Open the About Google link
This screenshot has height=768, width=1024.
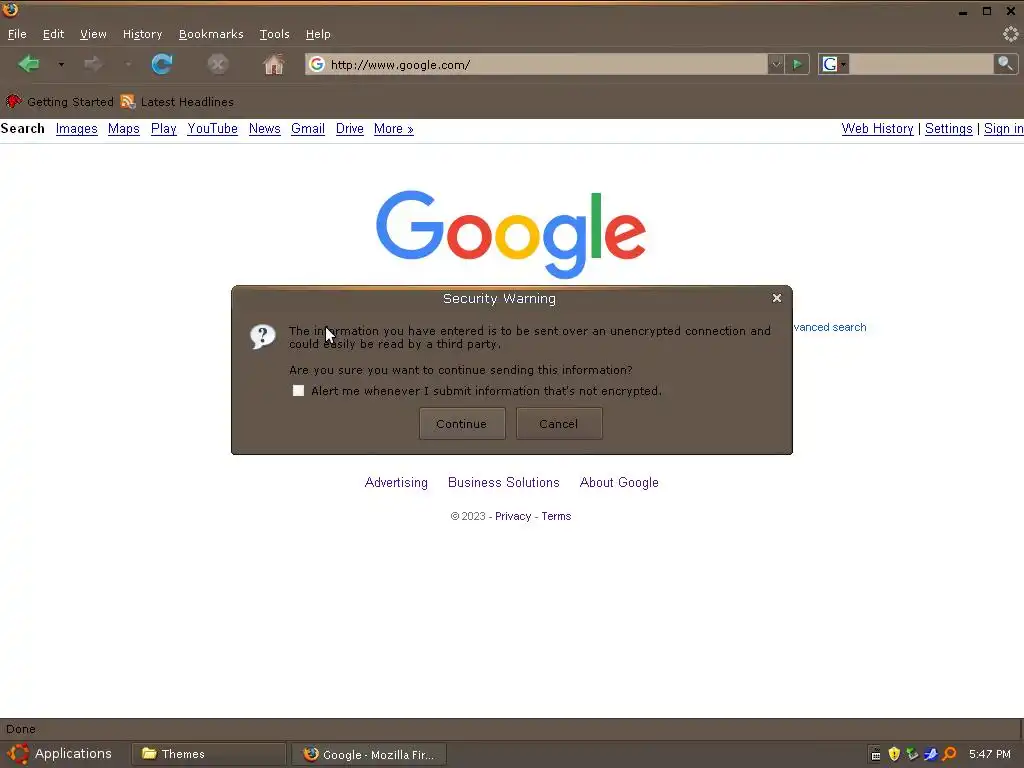[619, 483]
